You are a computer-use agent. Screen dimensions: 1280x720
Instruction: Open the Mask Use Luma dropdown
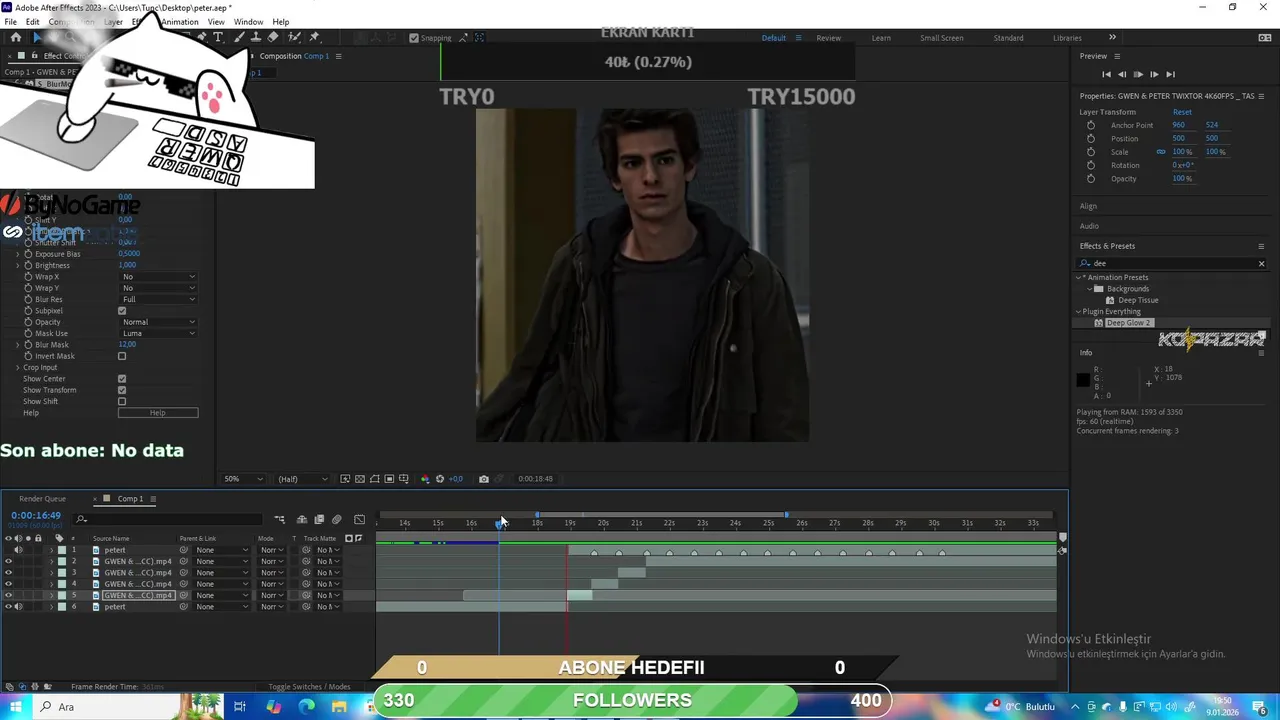(158, 333)
